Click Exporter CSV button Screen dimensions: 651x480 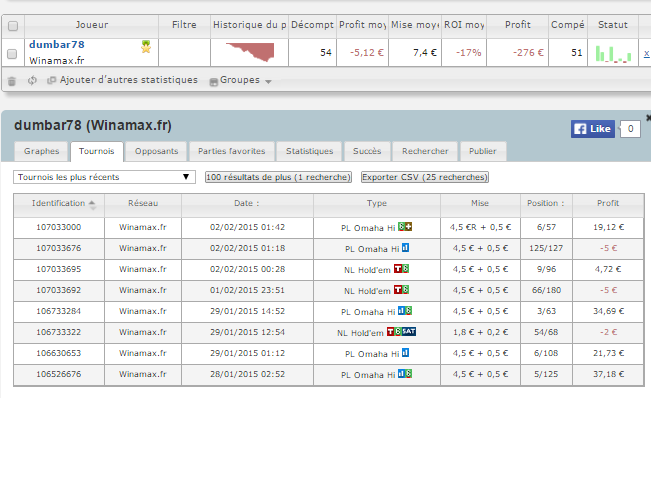click(425, 177)
